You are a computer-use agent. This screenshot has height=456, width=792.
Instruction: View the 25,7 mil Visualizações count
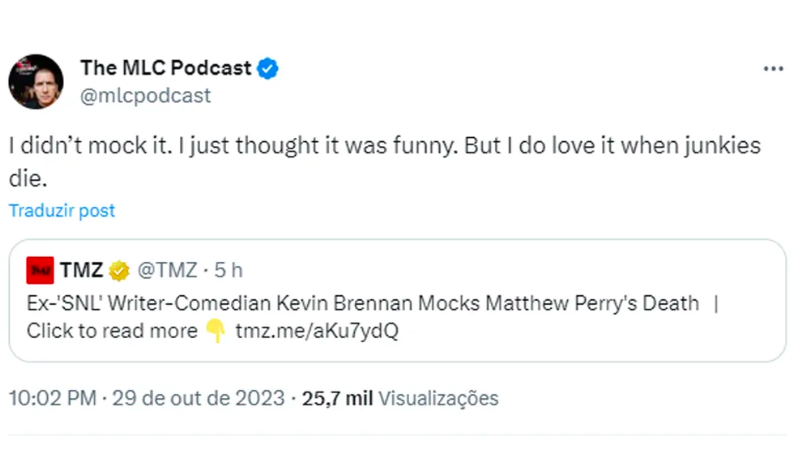click(399, 398)
